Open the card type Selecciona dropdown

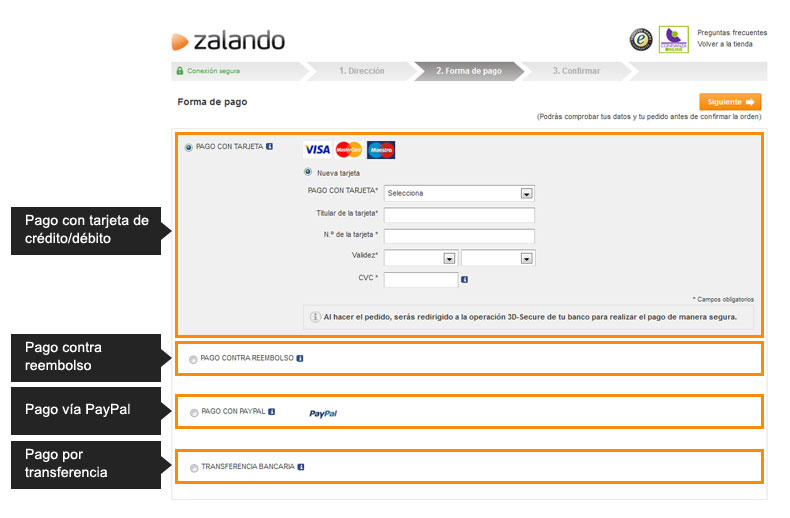click(x=459, y=193)
